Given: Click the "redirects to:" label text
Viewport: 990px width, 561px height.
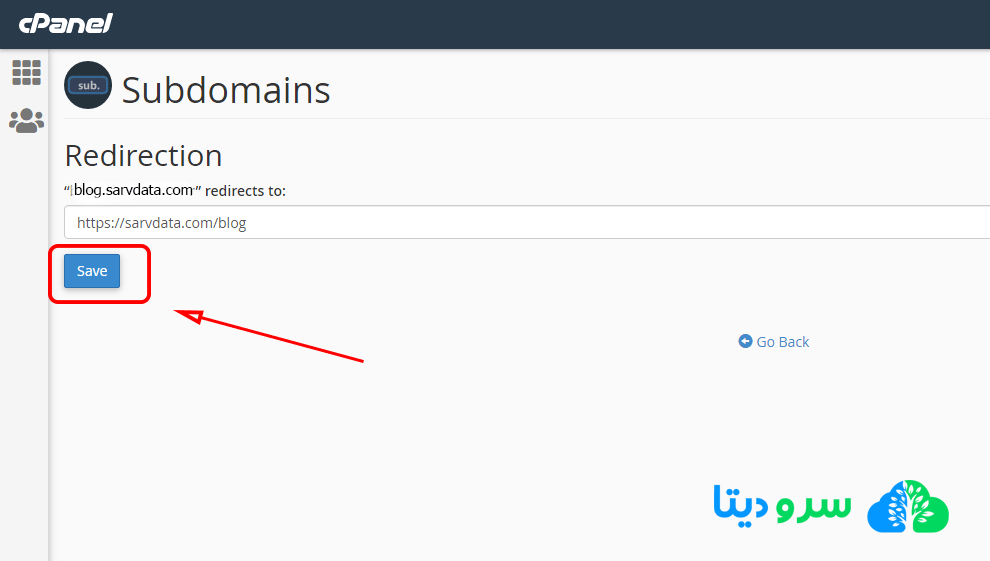Looking at the screenshot, I should (245, 190).
